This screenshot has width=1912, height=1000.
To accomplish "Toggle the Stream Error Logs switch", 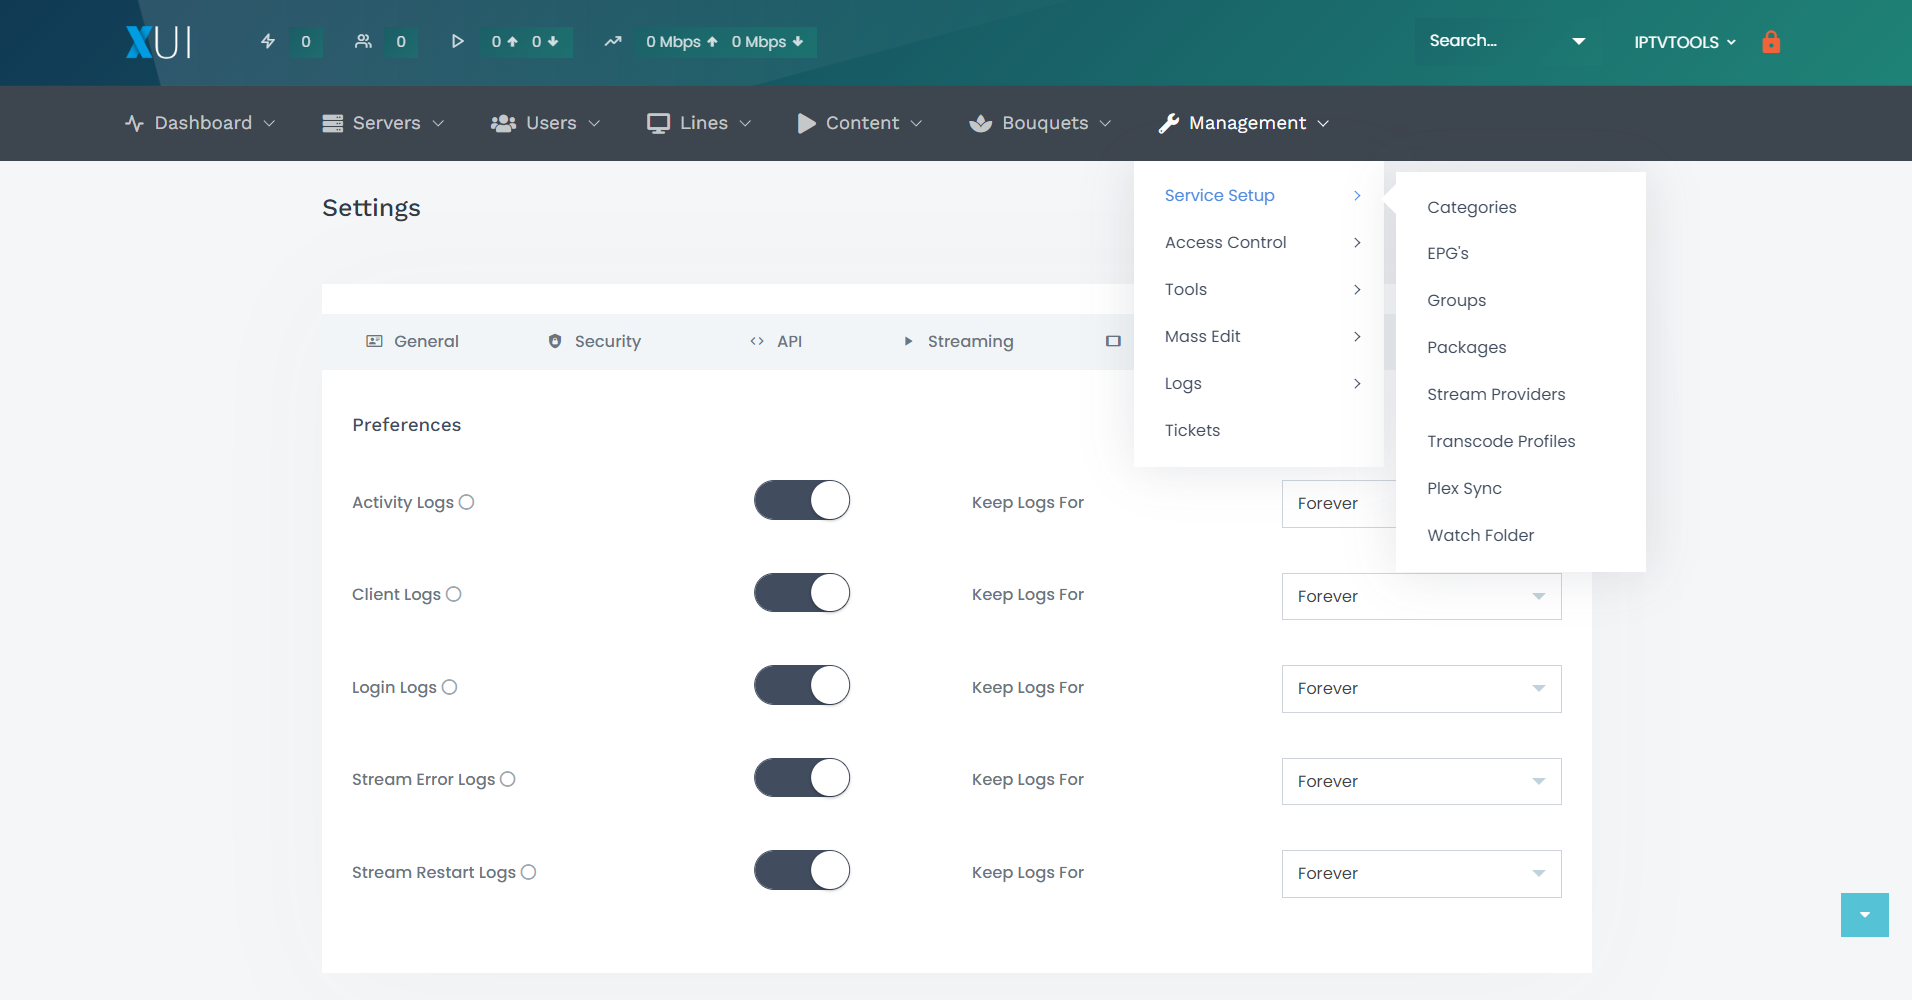I will [x=802, y=778].
